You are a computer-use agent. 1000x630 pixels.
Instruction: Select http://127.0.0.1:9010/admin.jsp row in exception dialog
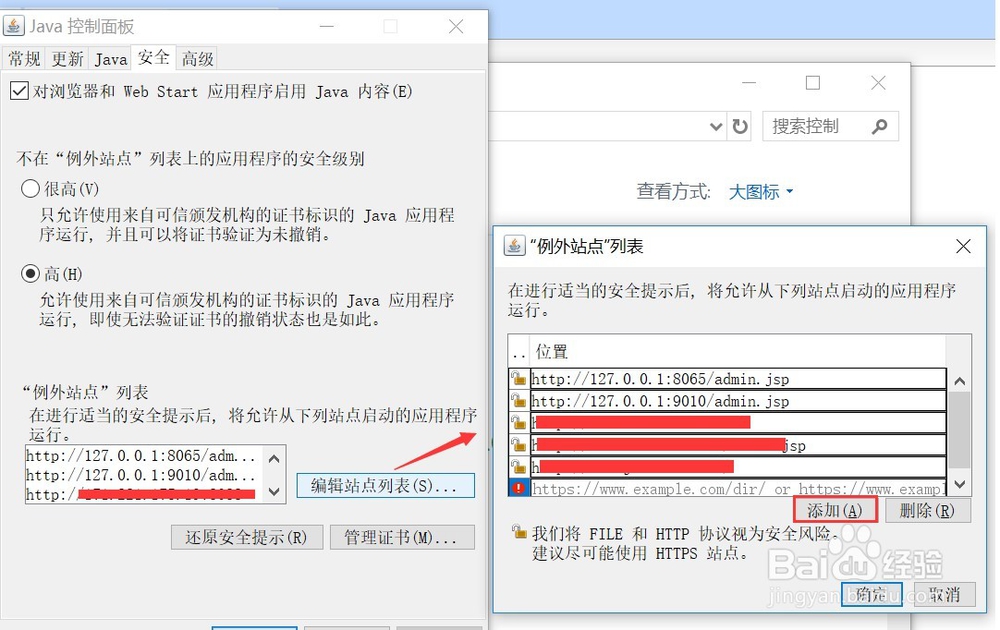[x=738, y=401]
